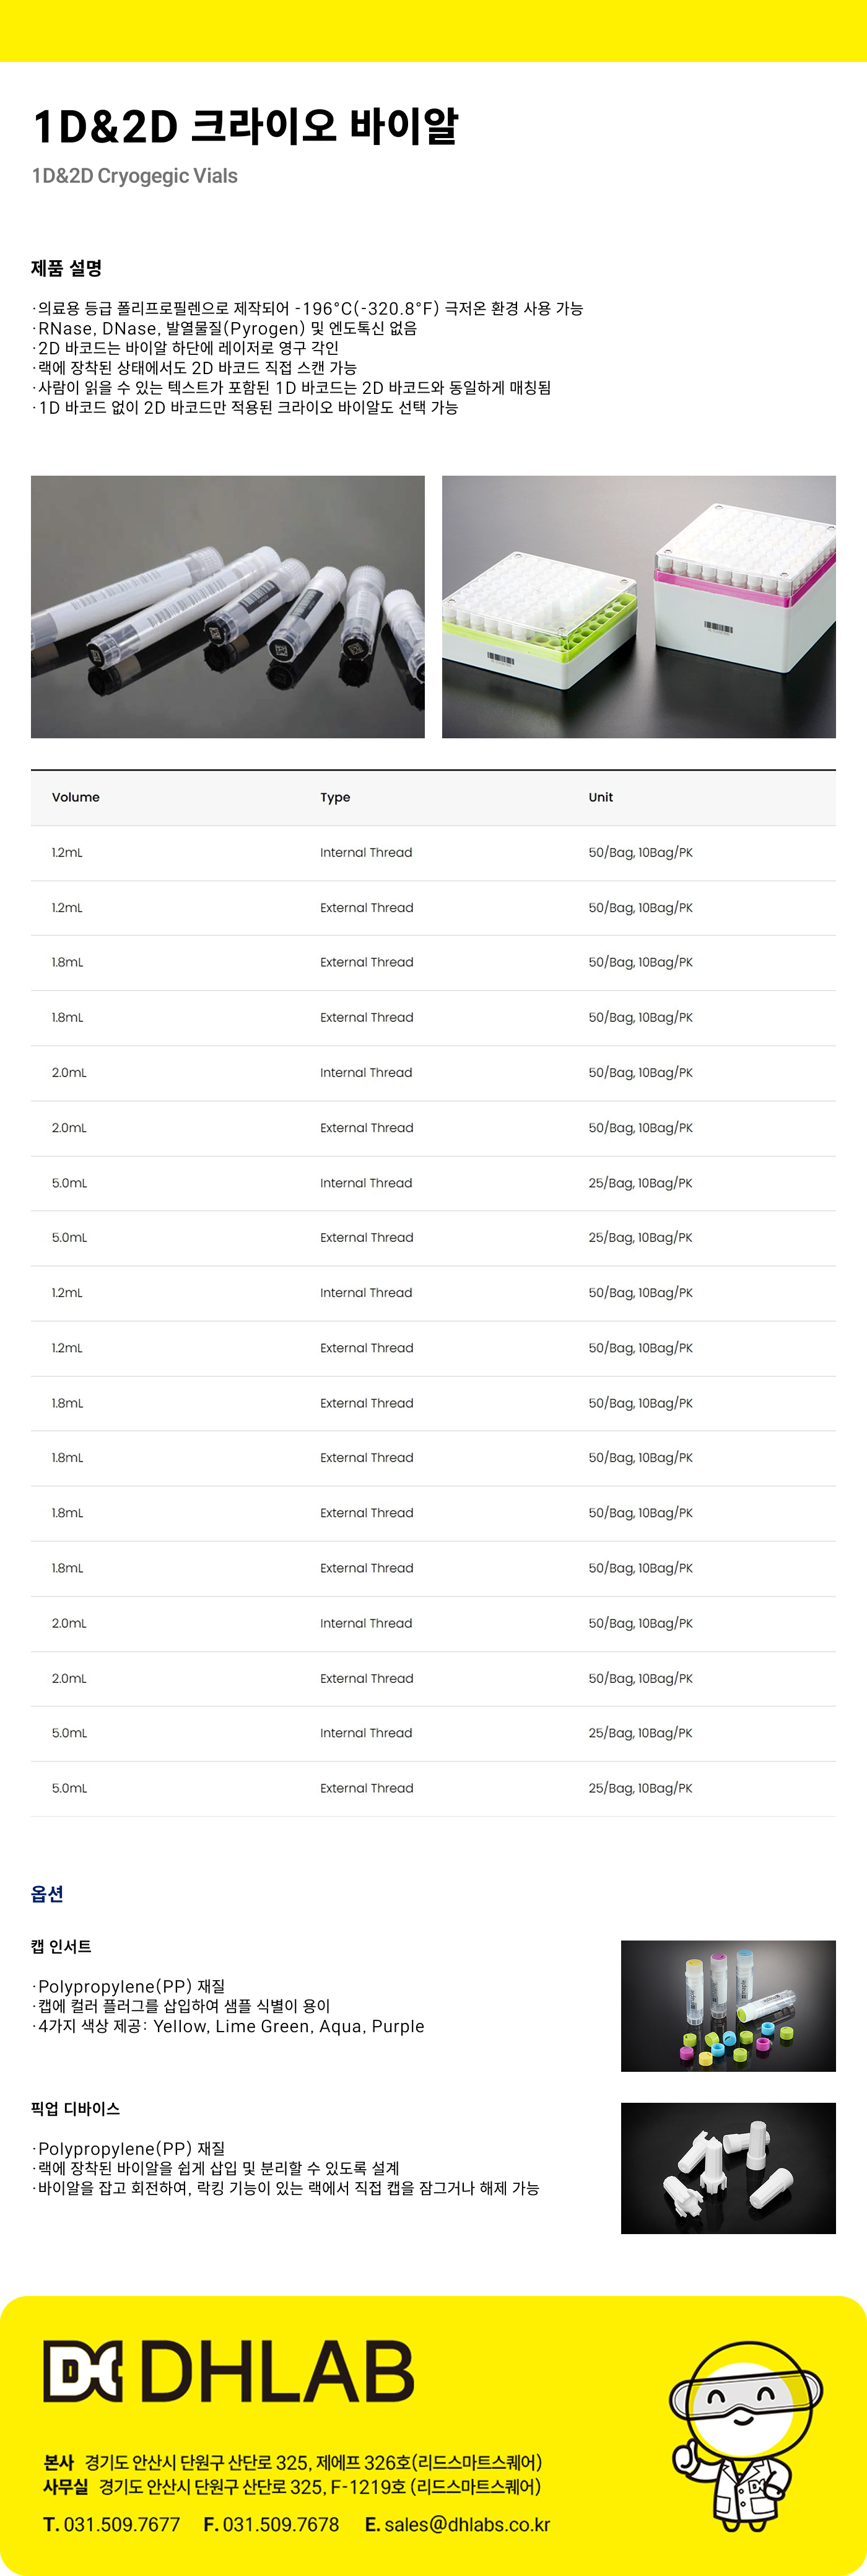Click the colored cap inserts image
This screenshot has width=867, height=2576.
(x=728, y=2005)
